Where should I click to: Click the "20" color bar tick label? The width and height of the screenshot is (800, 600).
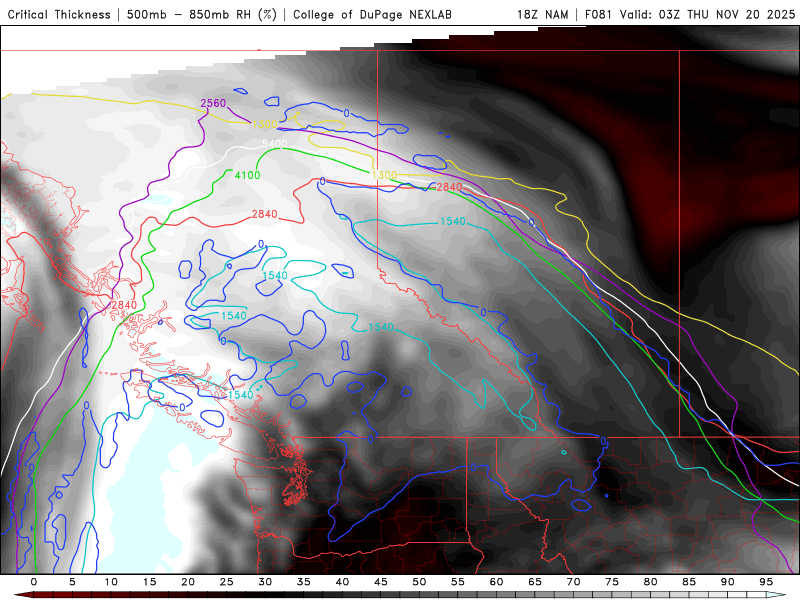(x=188, y=582)
